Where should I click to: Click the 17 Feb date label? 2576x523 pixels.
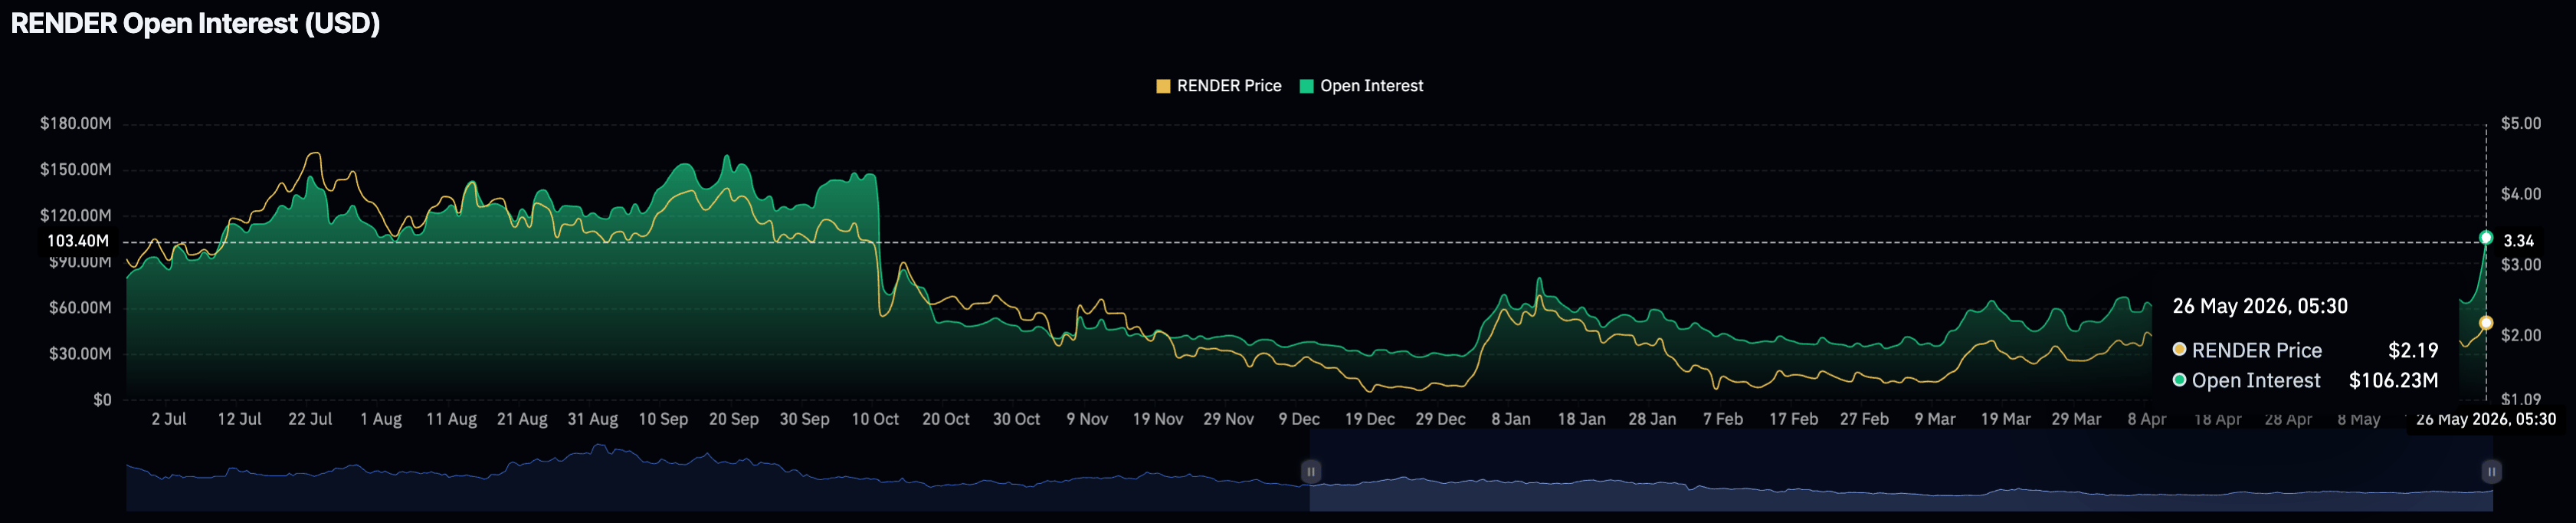(x=1793, y=419)
